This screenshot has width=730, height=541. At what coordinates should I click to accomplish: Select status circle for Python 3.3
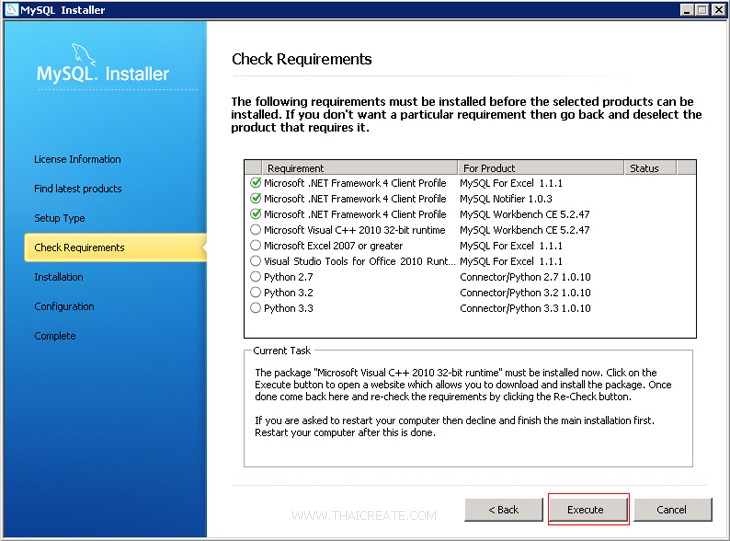[255, 308]
